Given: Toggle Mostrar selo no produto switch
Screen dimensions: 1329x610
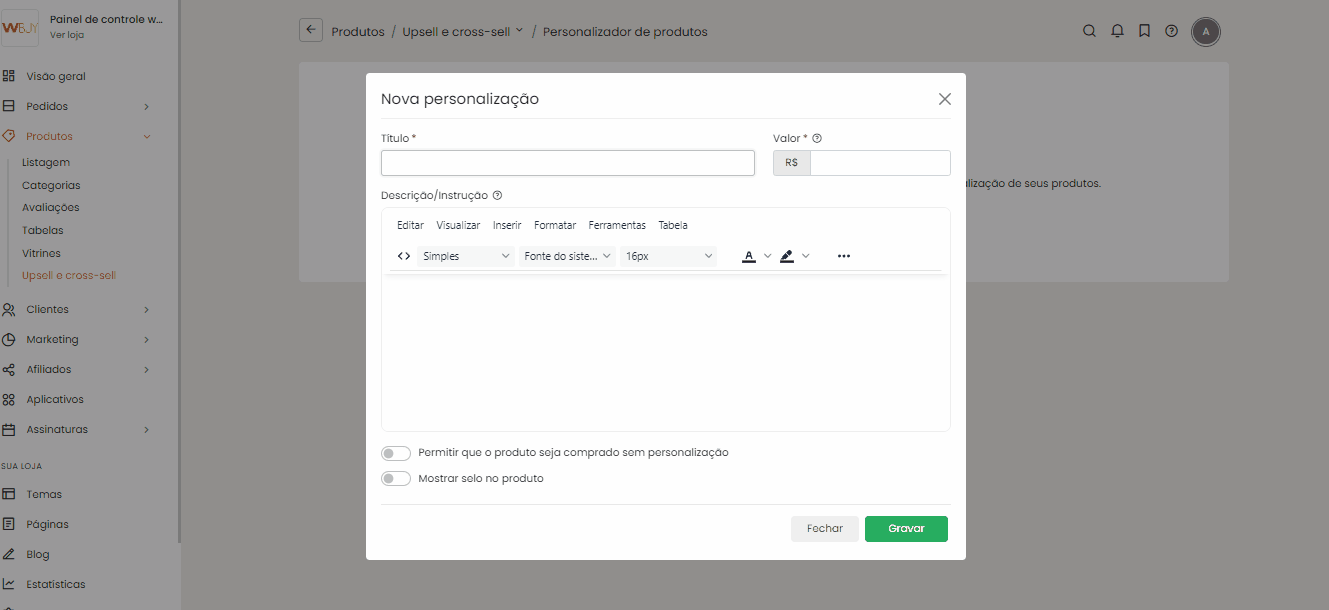Looking at the screenshot, I should point(396,479).
